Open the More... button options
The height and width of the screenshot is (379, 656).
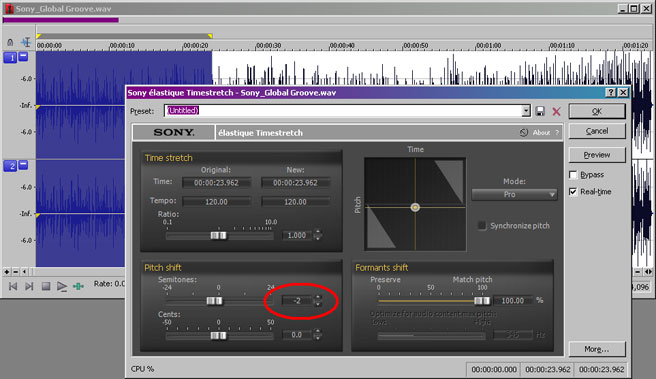coord(597,349)
